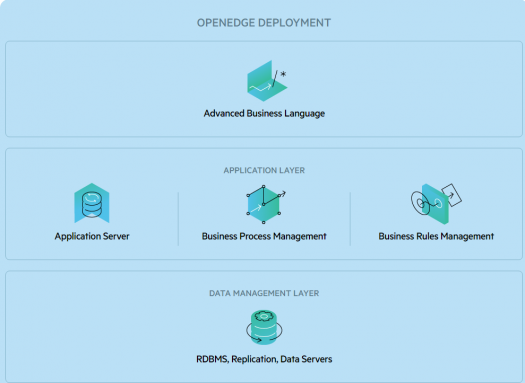Click the Advanced Business Language label
This screenshot has height=383, width=525.
coord(264,113)
